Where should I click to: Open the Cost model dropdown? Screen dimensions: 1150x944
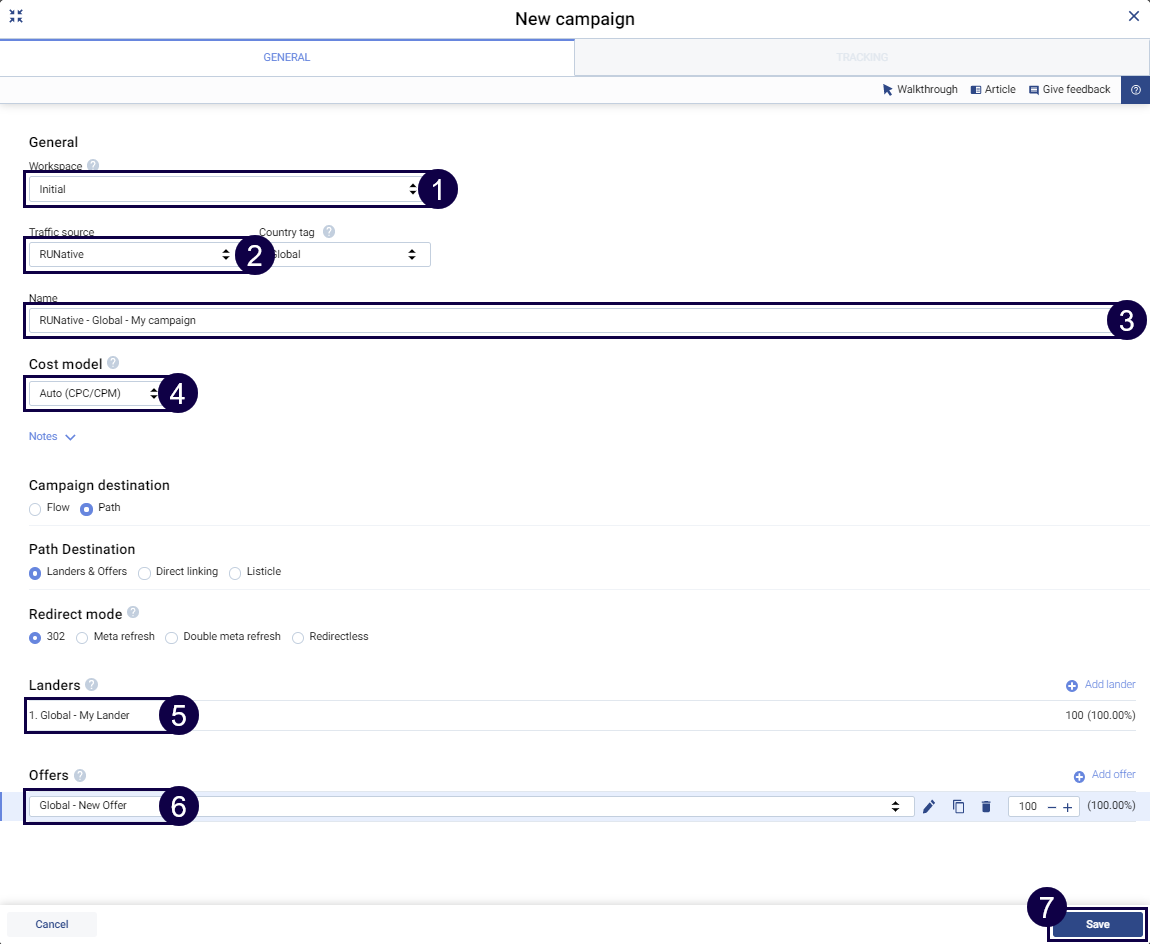97,394
